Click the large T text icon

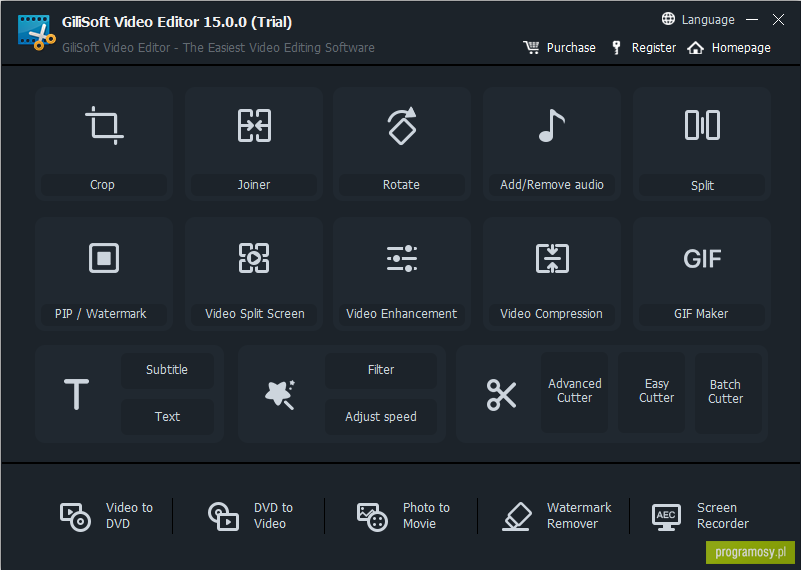click(x=77, y=394)
